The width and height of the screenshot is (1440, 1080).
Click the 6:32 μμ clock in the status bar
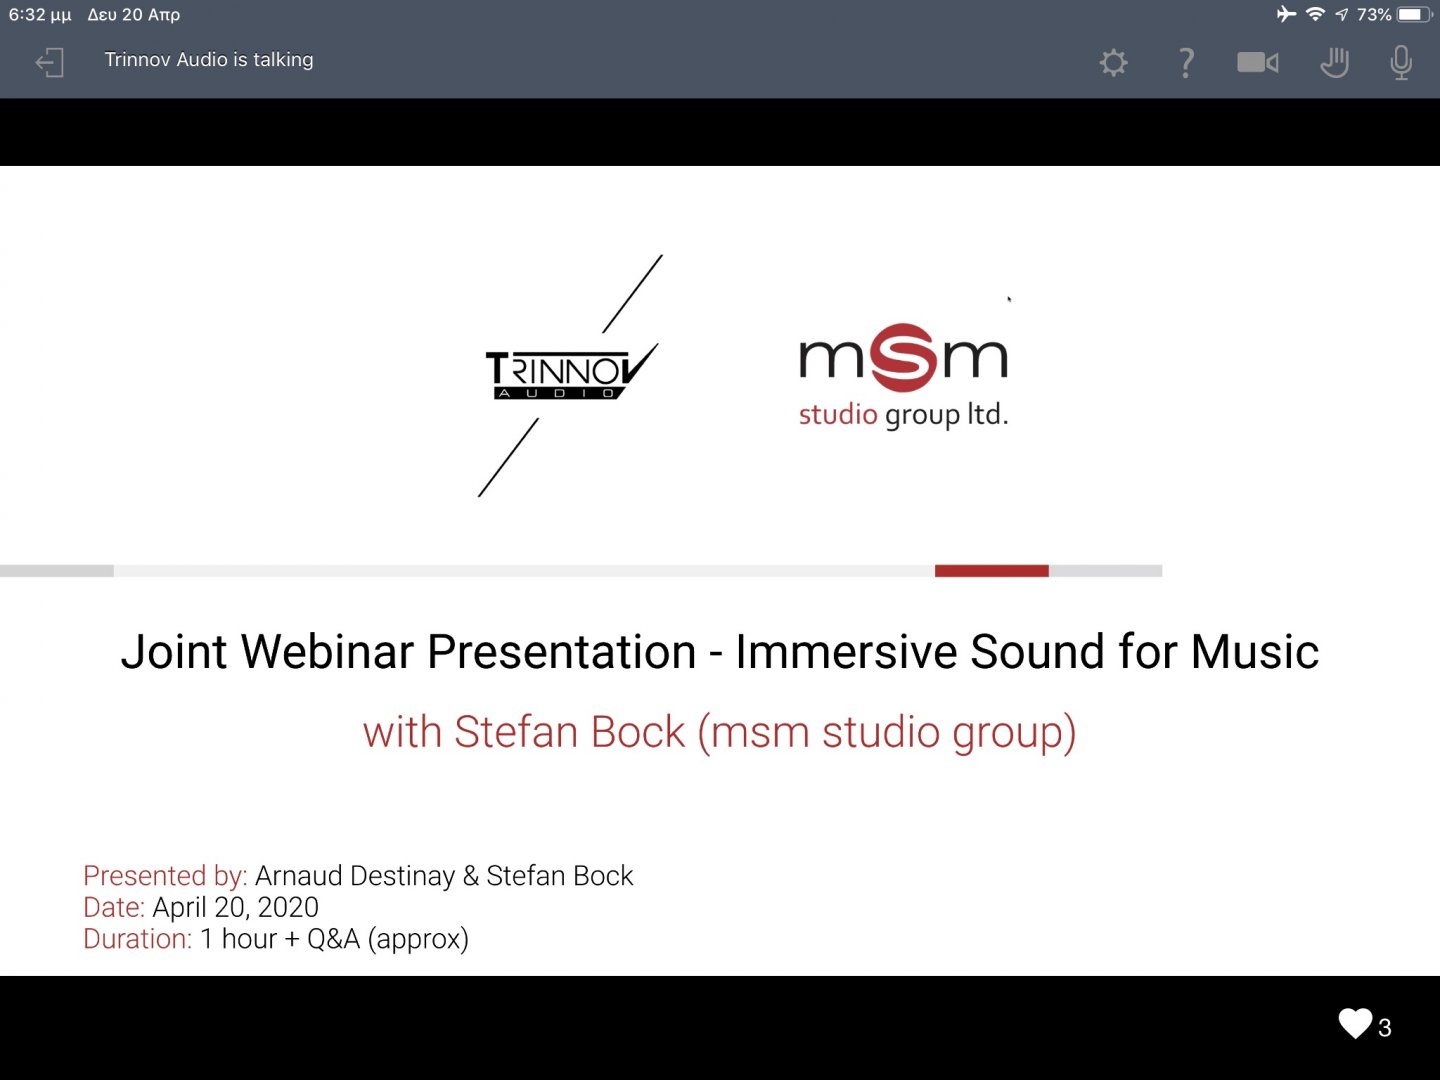[40, 15]
